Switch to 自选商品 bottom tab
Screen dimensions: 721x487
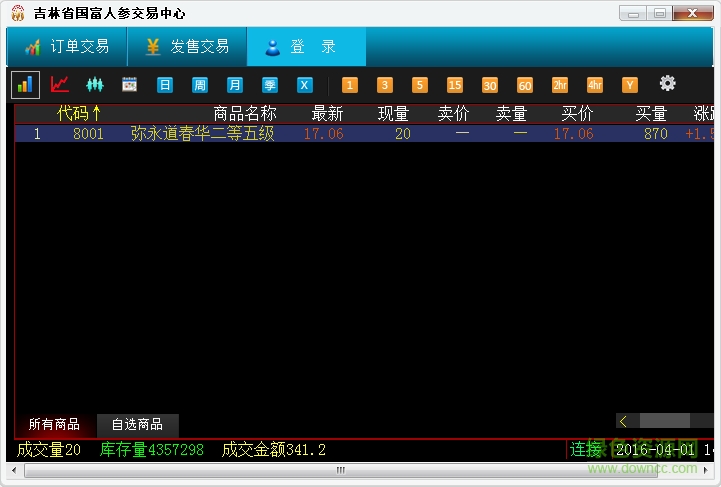pos(138,424)
